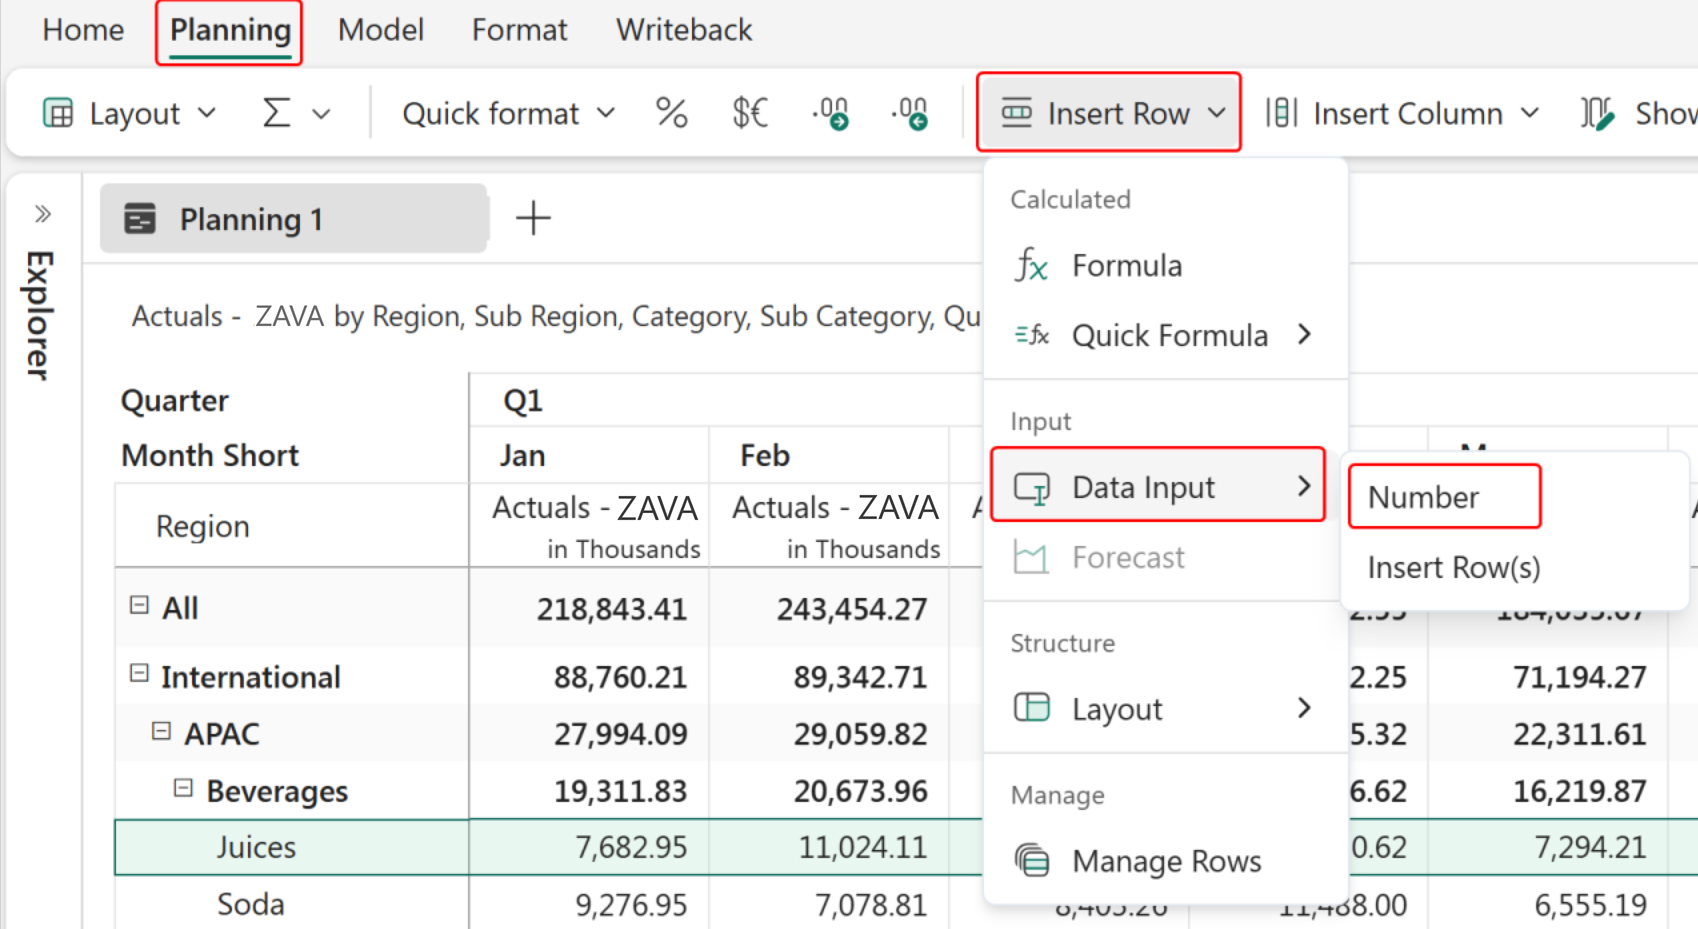Collapse the All row
The height and width of the screenshot is (929, 1698).
[139, 605]
